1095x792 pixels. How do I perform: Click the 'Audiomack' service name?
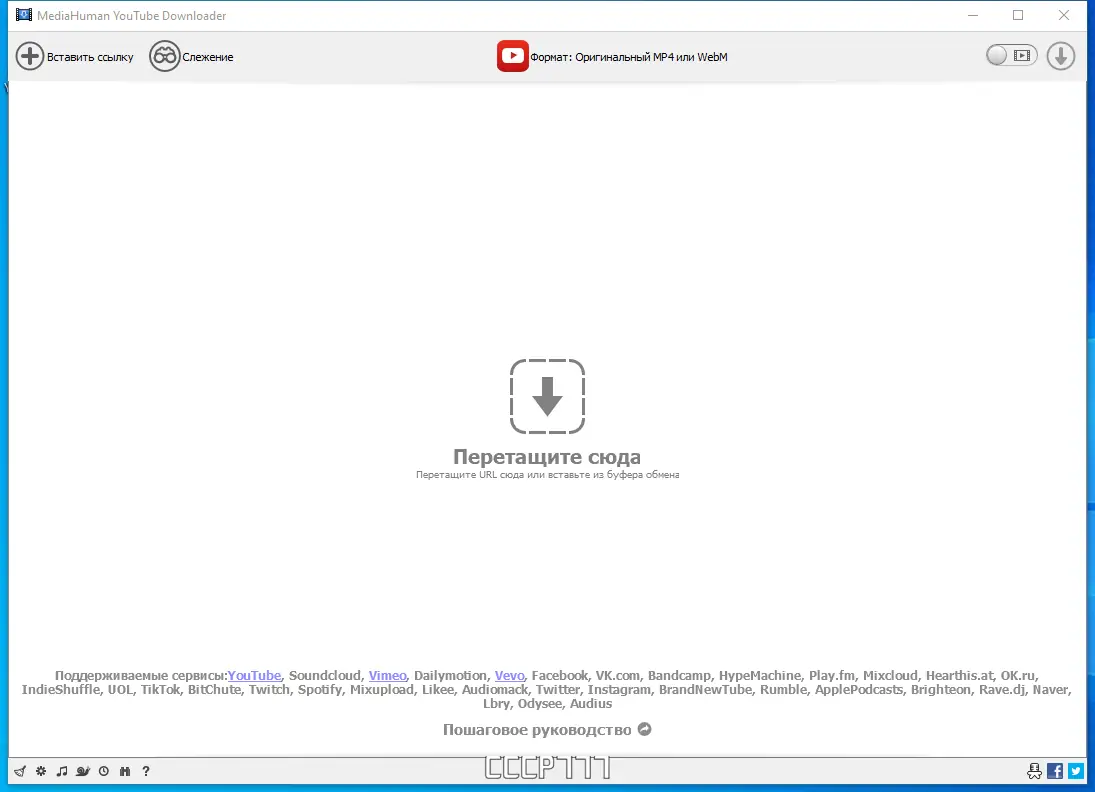(494, 689)
